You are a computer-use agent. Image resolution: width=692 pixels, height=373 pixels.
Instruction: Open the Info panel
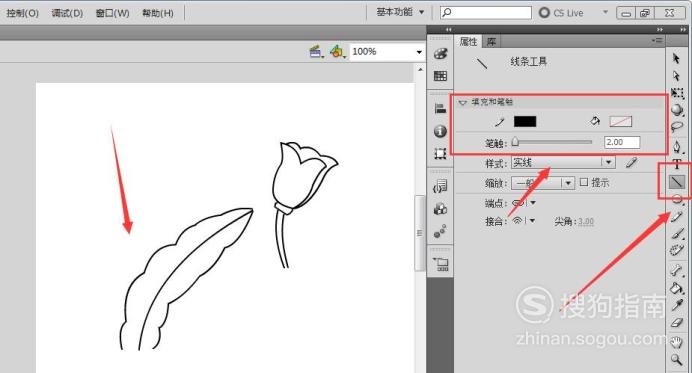click(x=440, y=131)
